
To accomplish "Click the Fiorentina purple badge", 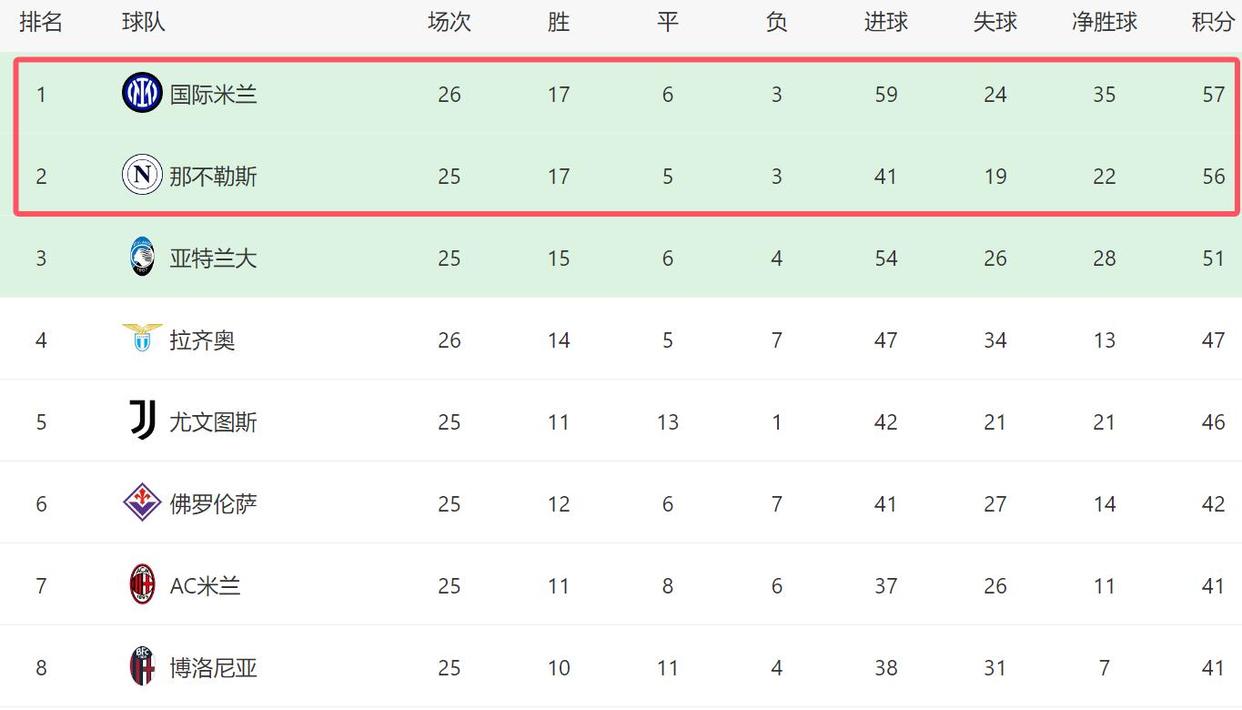I will point(142,502).
